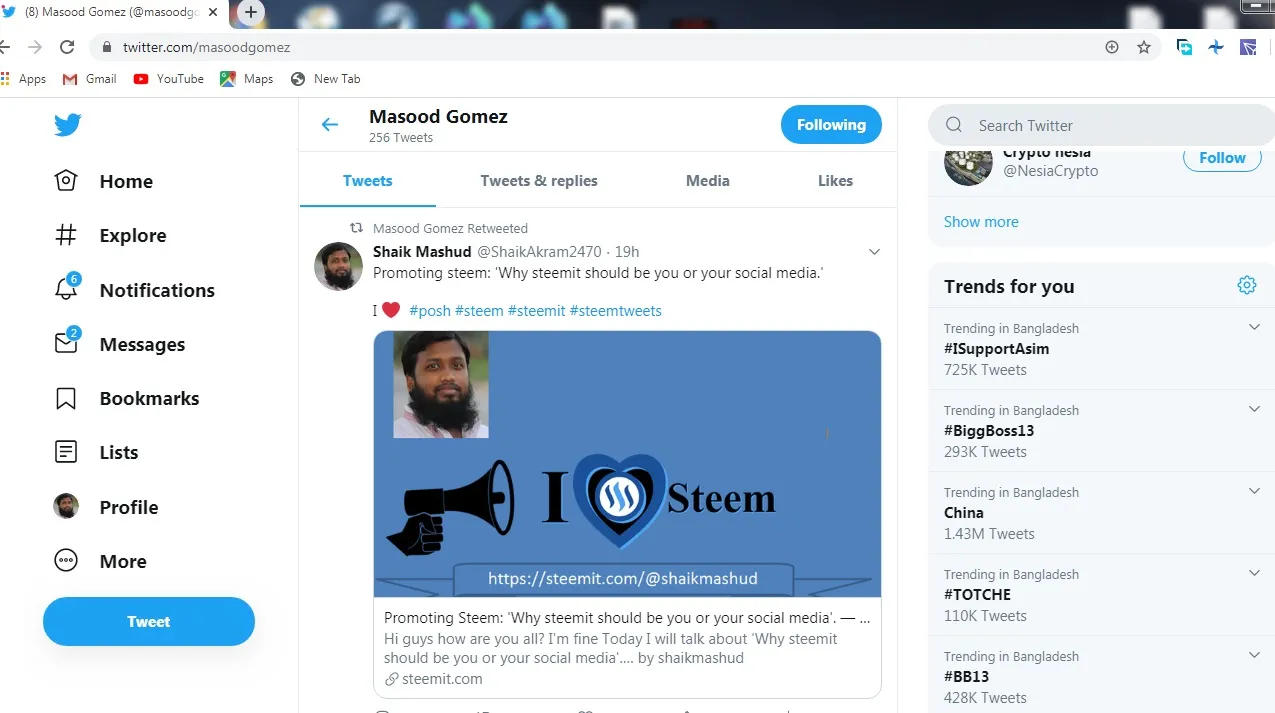Go back with the blue arrow

click(x=330, y=125)
